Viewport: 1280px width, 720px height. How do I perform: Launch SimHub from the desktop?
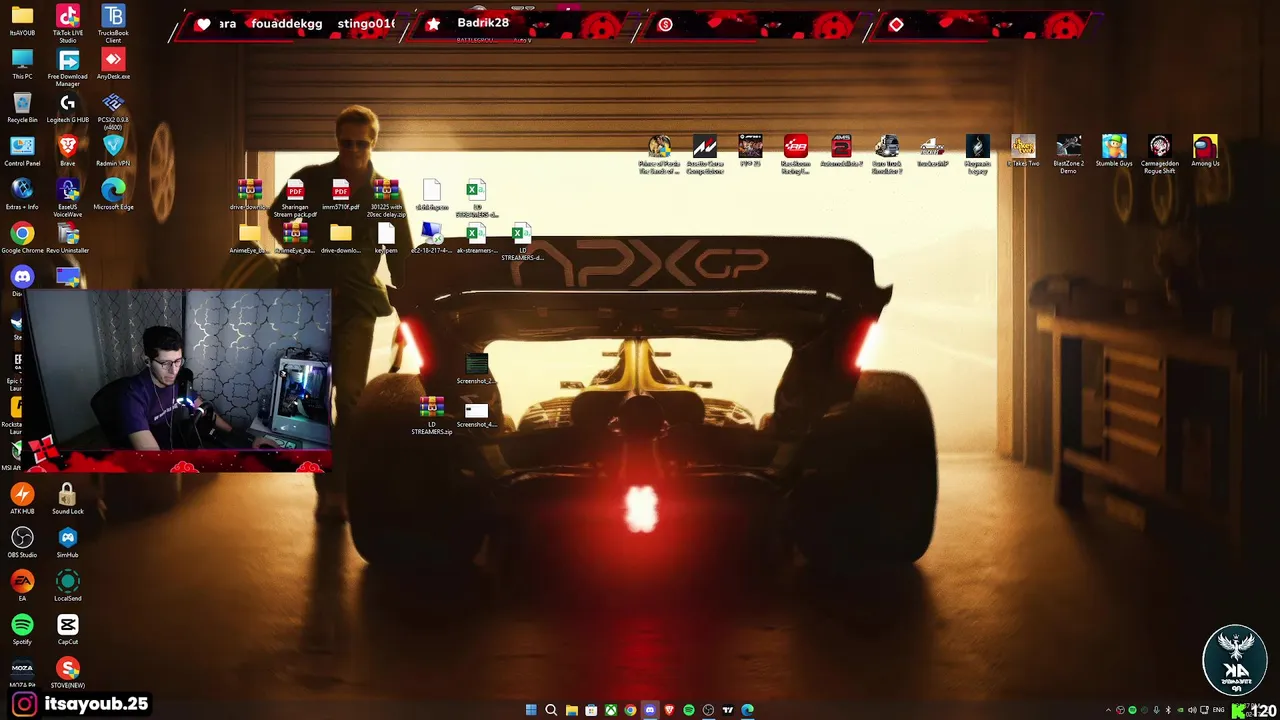[67, 542]
